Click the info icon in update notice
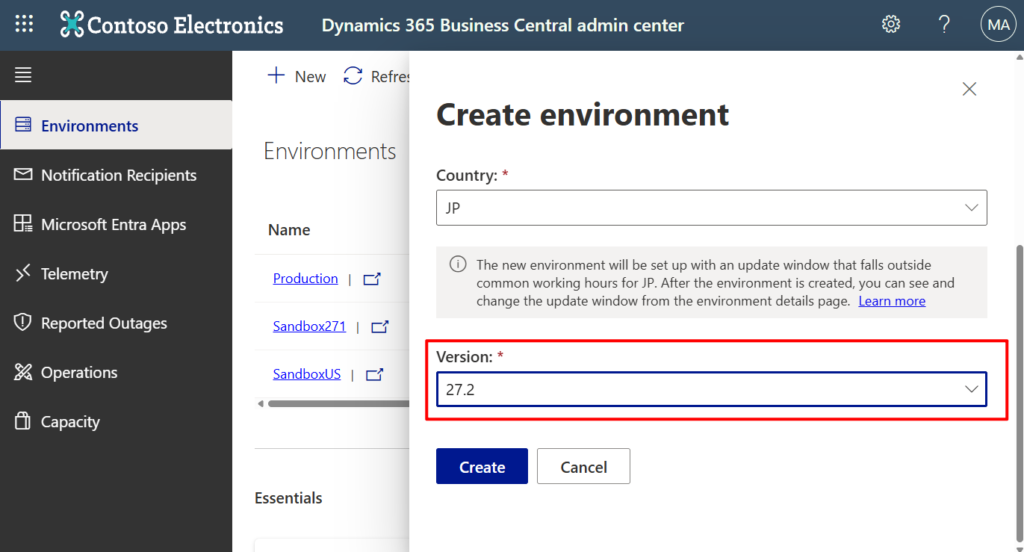This screenshot has height=552, width=1024. tap(458, 265)
